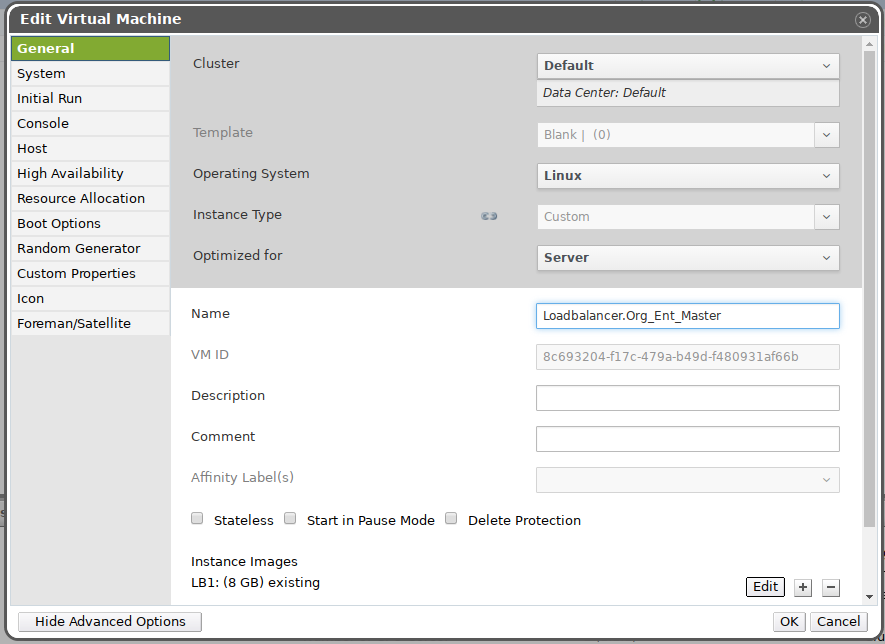Click the Hide Advanced Options button
Screen dimensions: 885x644
(x=109, y=622)
